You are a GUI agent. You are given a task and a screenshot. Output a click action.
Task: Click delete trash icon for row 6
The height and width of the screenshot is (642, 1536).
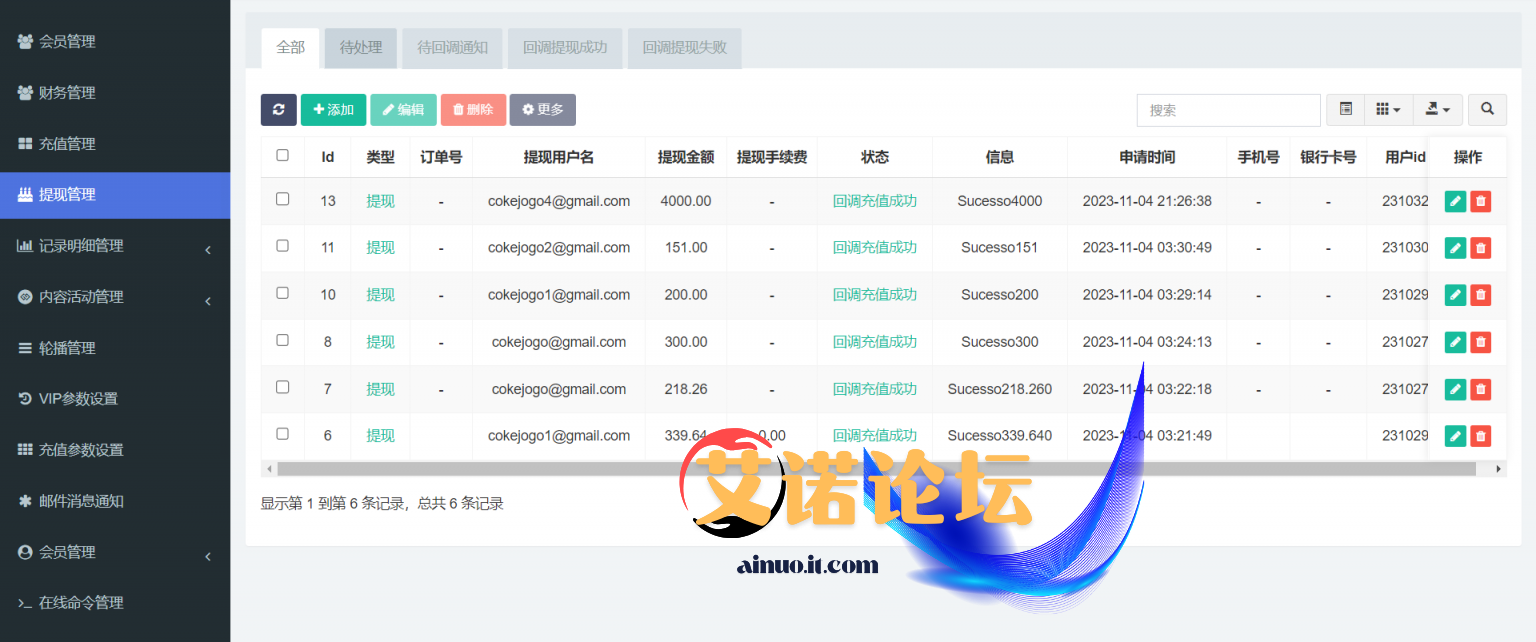pyautogui.click(x=1481, y=436)
